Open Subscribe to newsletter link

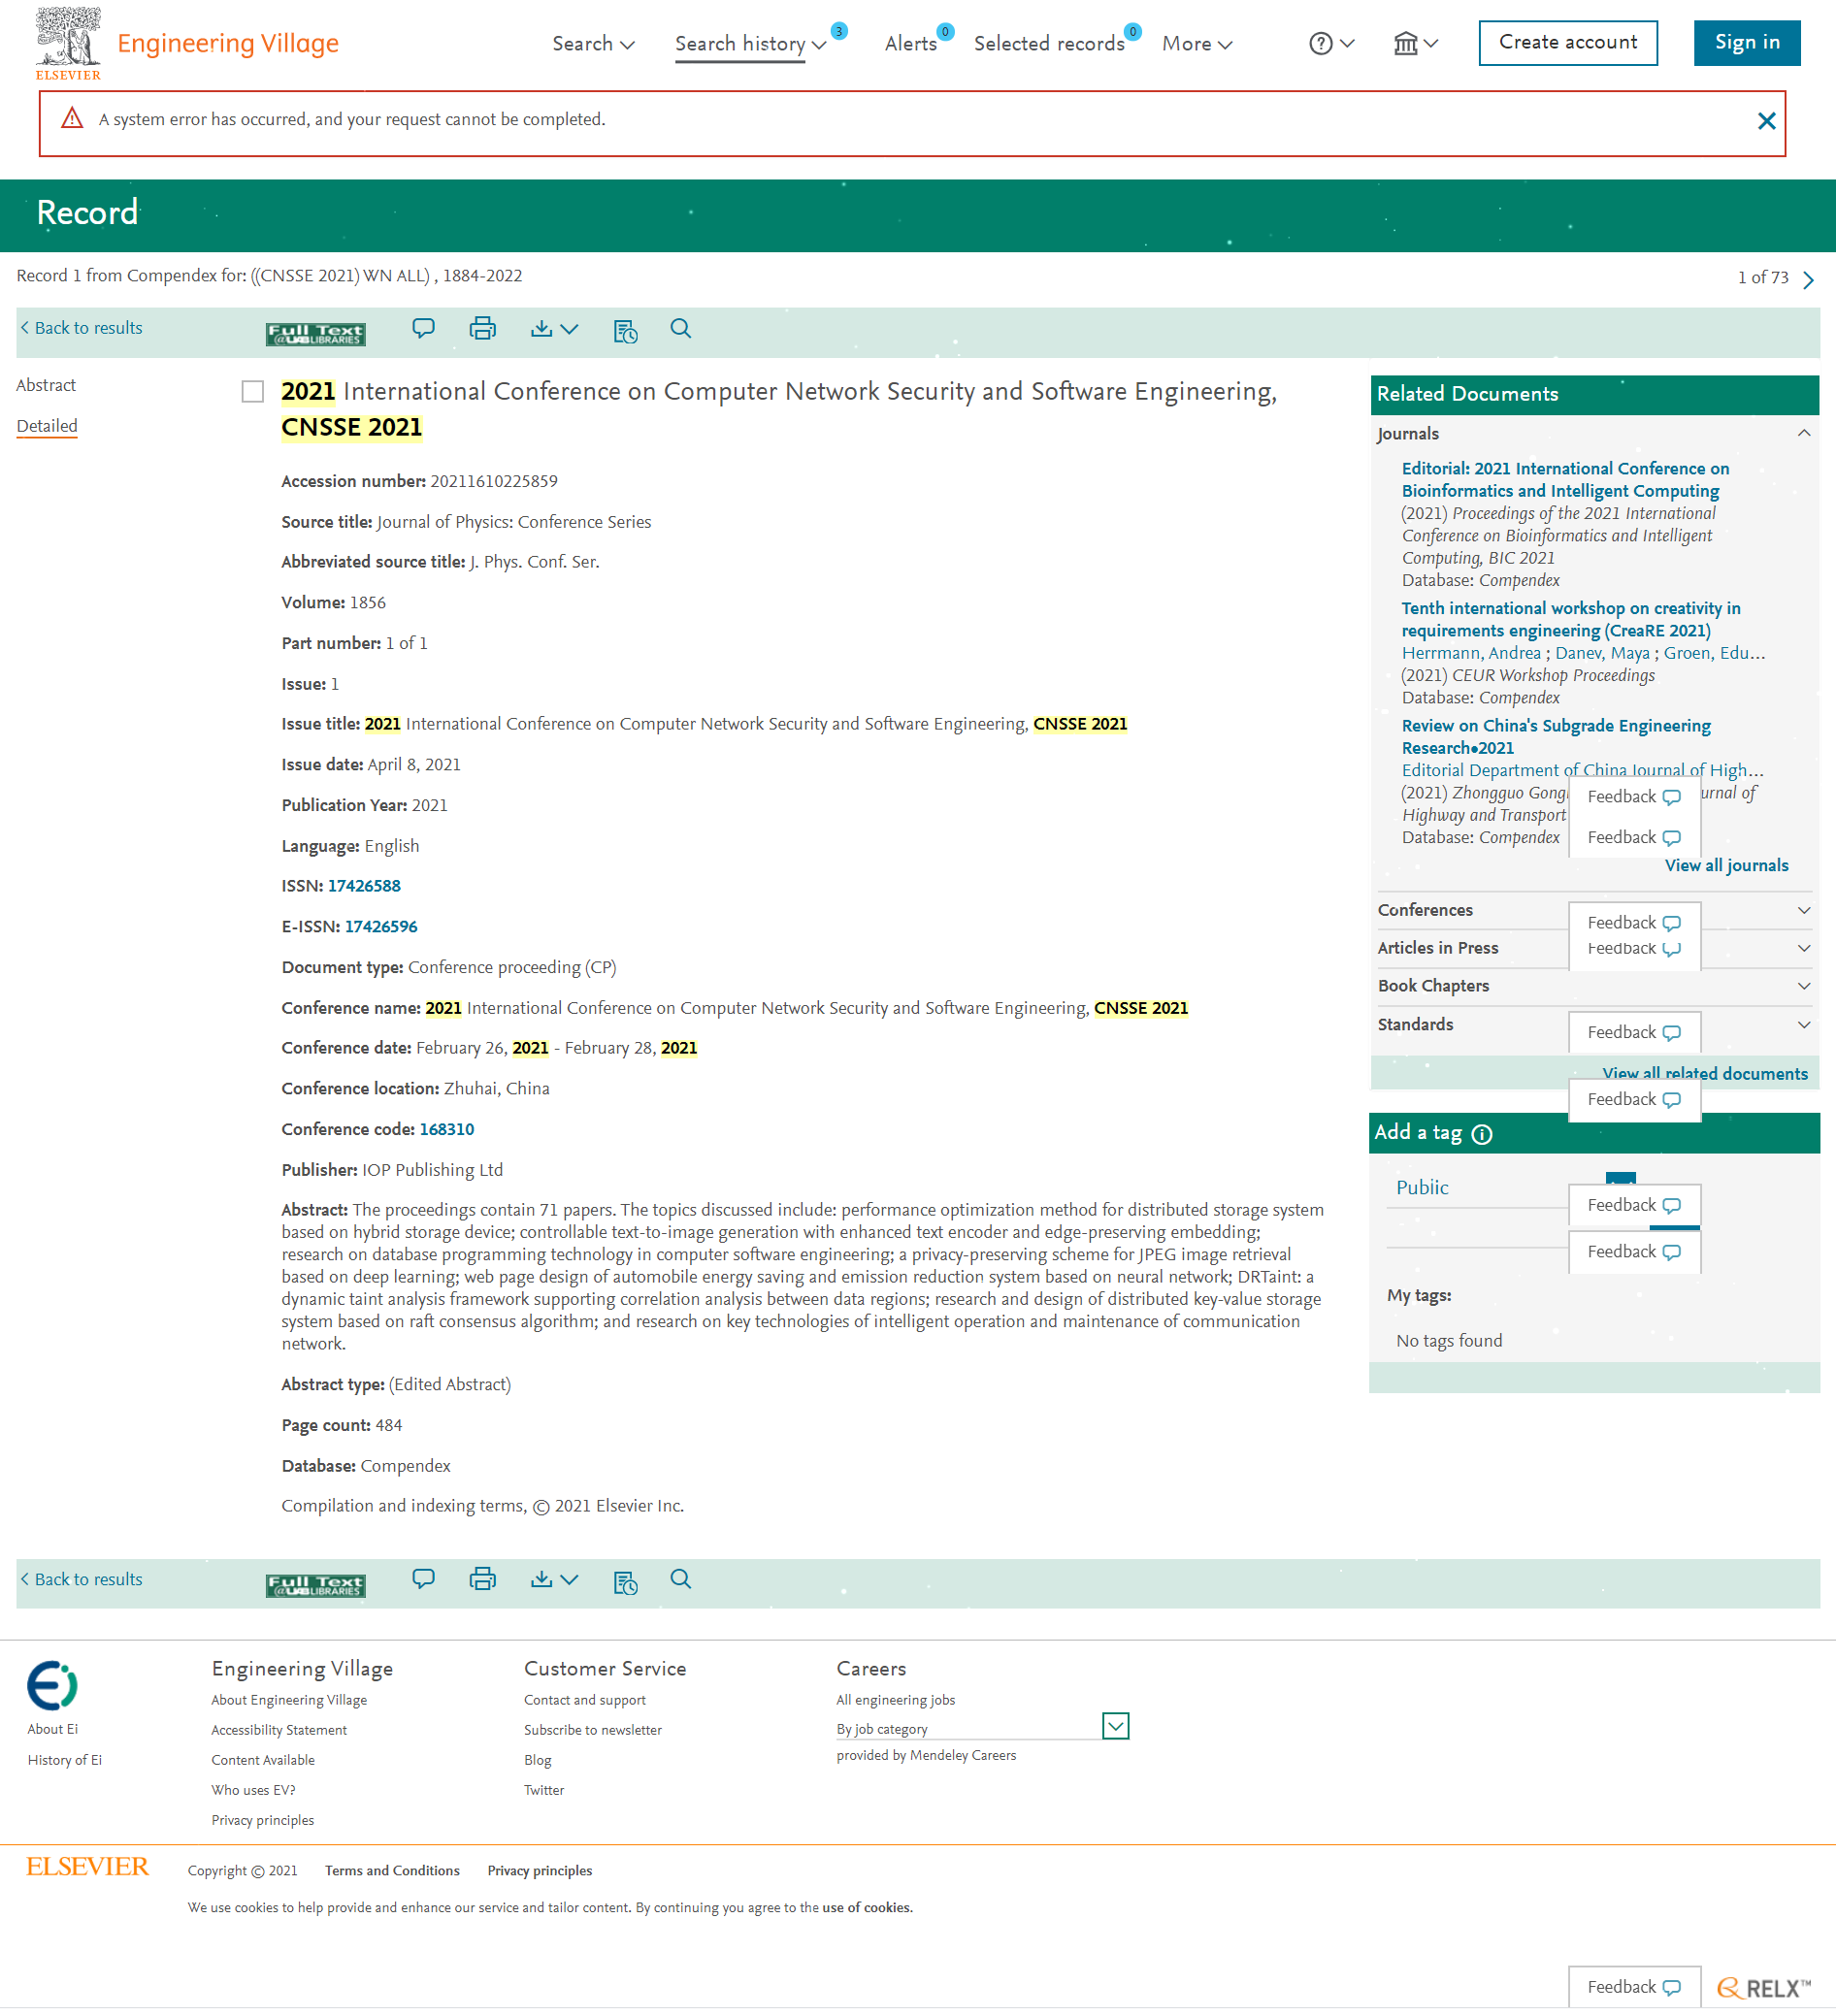tap(593, 1730)
